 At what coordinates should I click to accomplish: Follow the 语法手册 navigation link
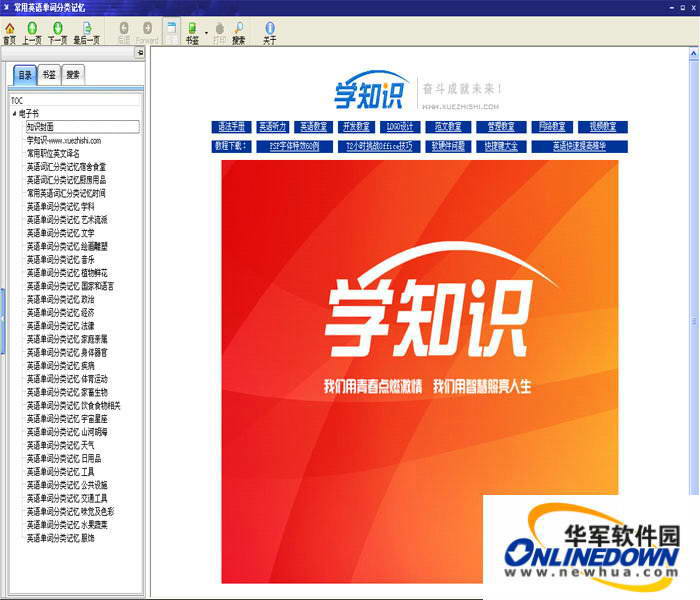(x=231, y=127)
